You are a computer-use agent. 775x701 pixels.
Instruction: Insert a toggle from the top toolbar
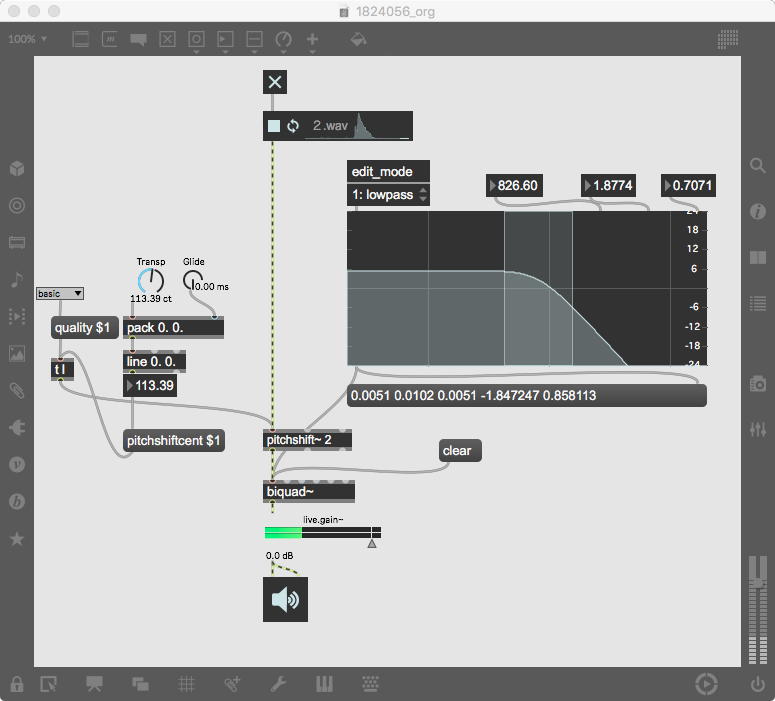[167, 39]
